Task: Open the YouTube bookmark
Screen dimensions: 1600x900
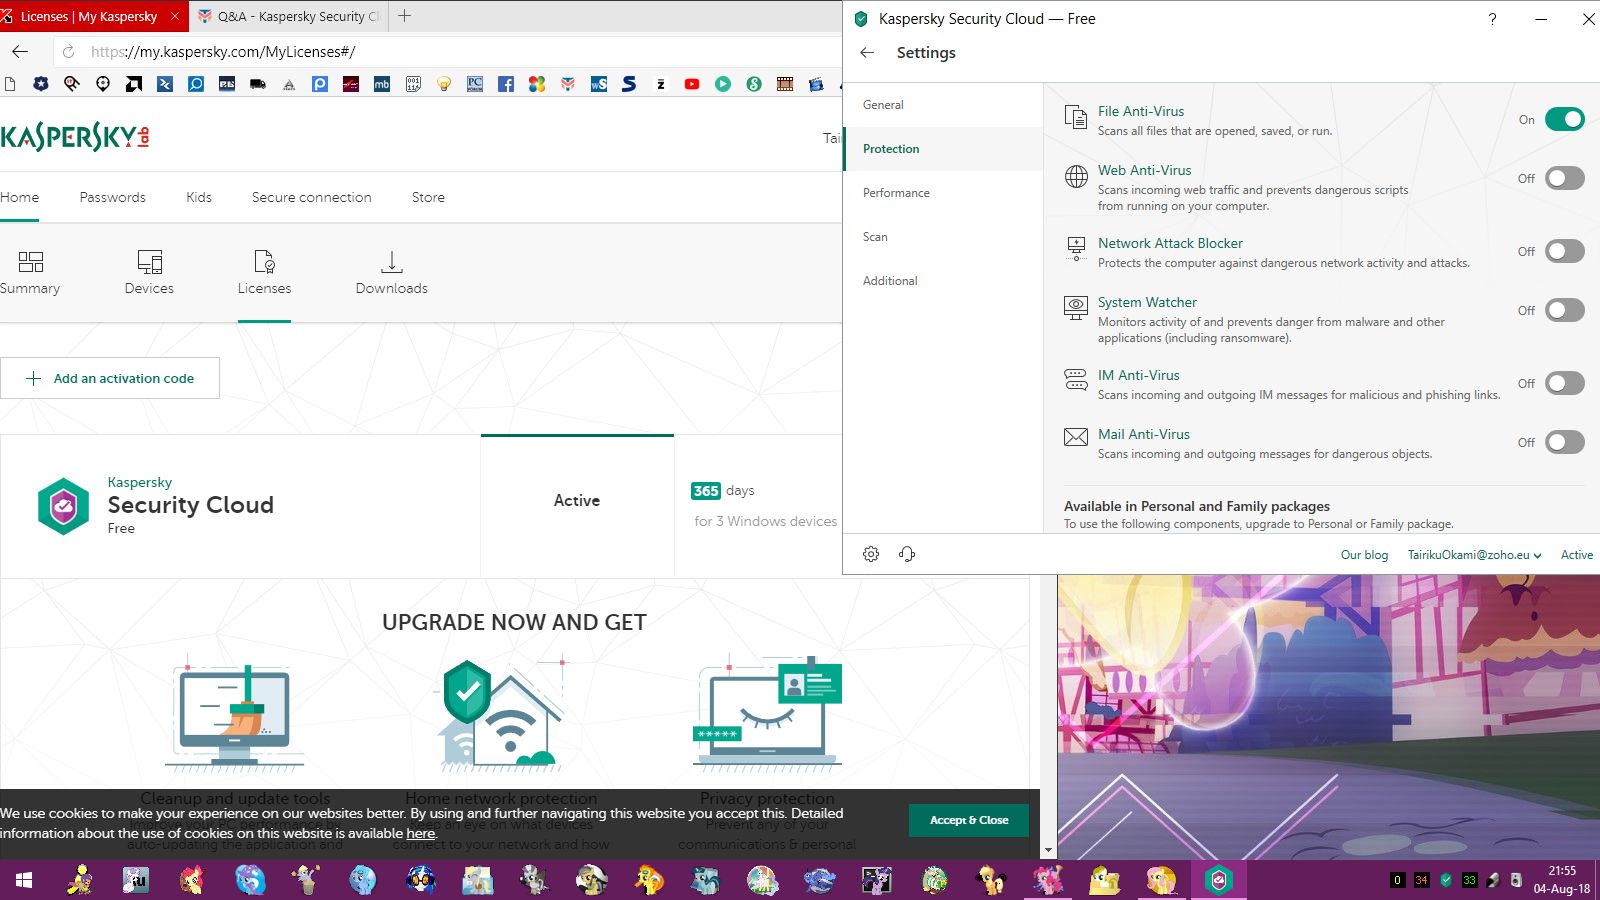Action: tap(692, 85)
